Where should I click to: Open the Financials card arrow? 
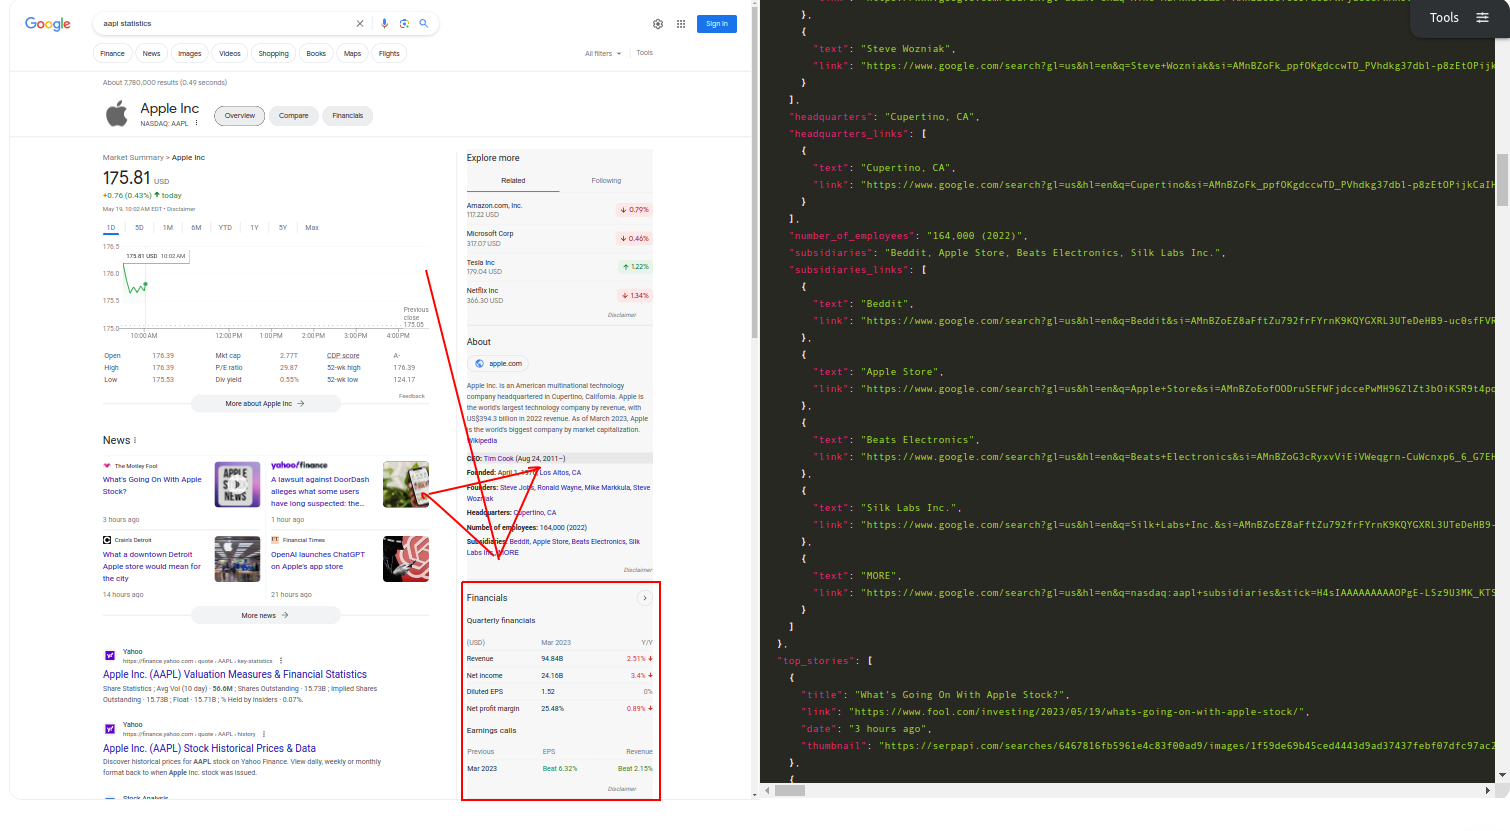645,597
